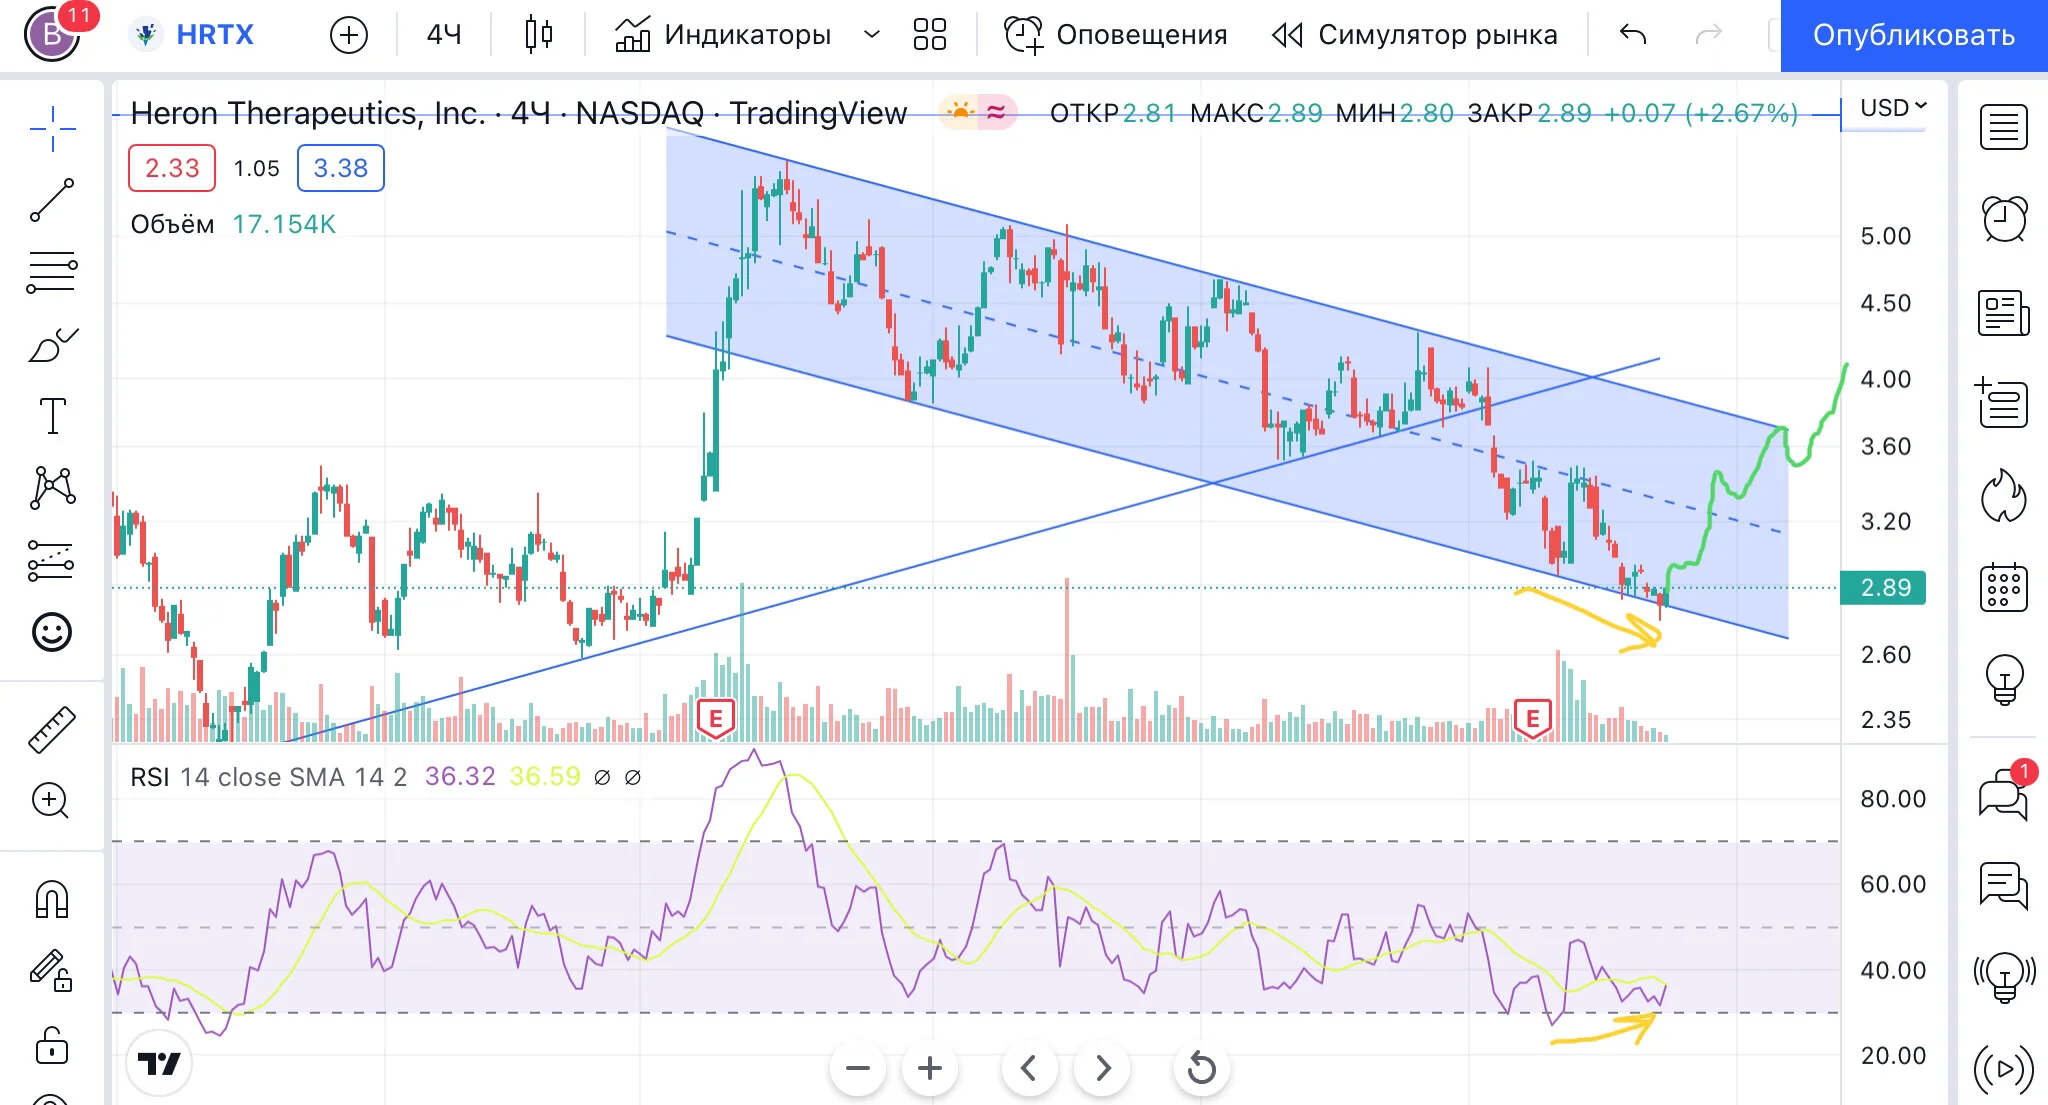Toggle magnet mode for drawings
This screenshot has height=1105, width=2048.
(52, 898)
